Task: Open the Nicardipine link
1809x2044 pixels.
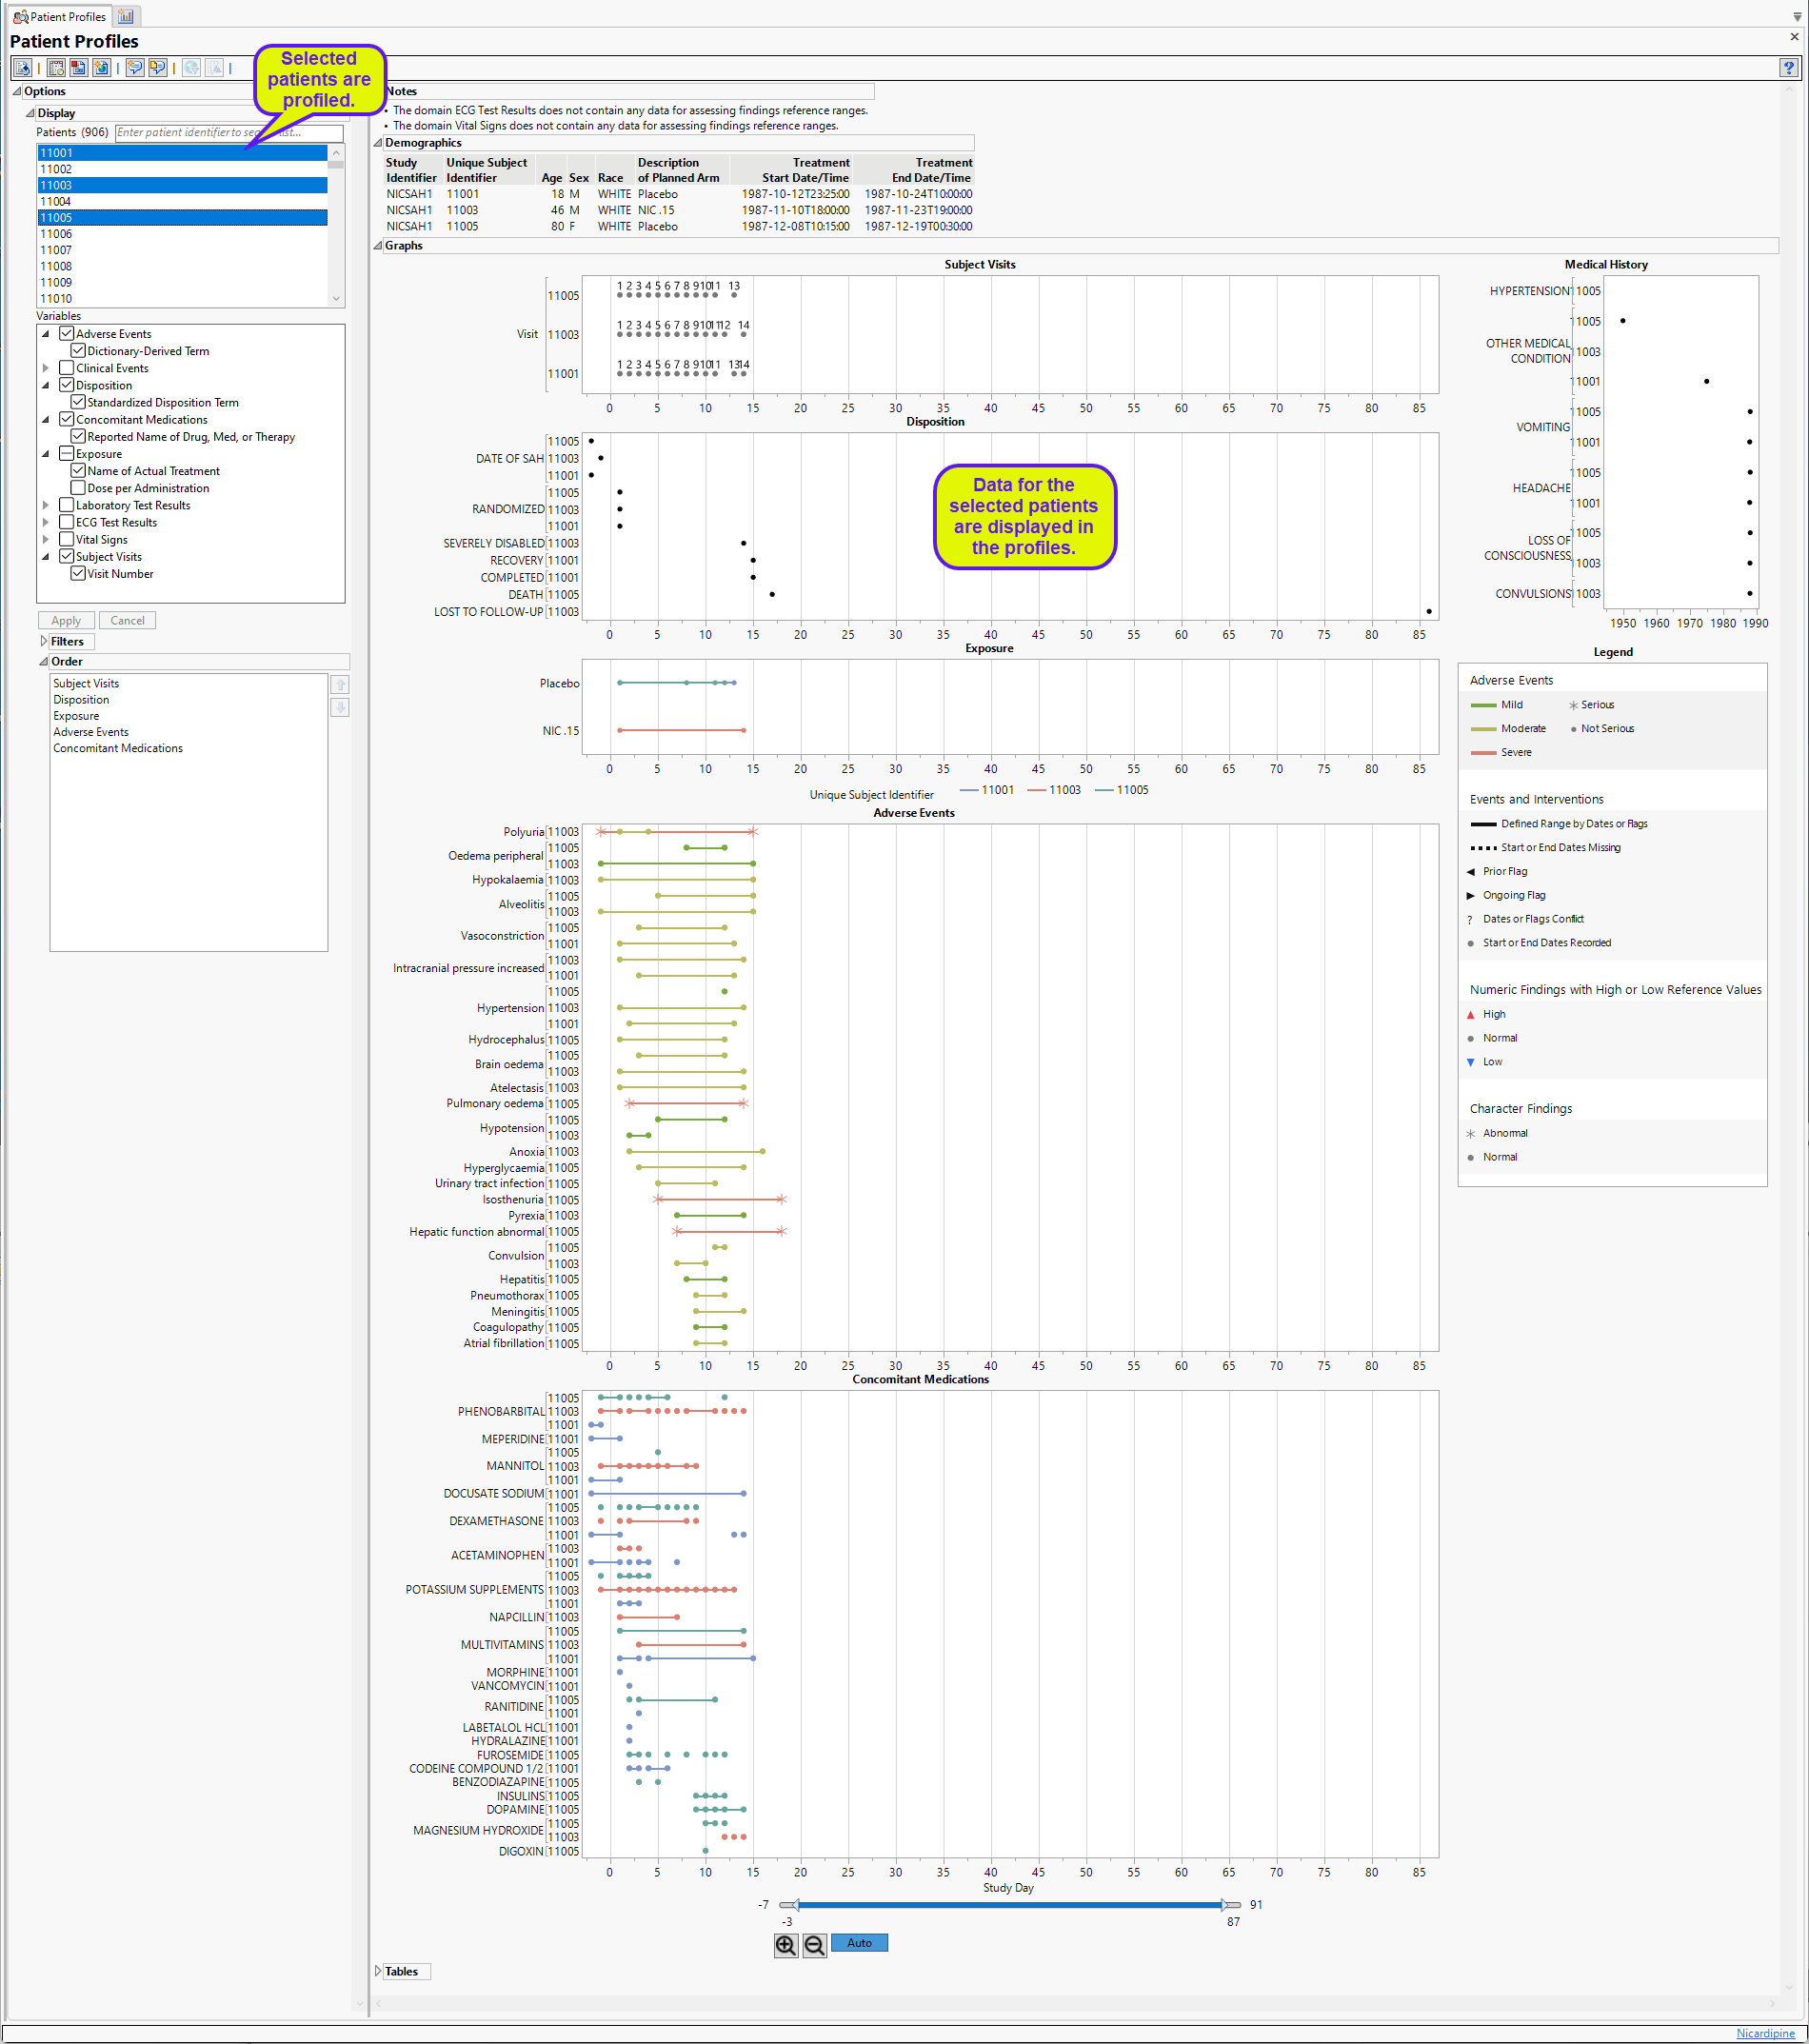Action: coord(1765,2033)
